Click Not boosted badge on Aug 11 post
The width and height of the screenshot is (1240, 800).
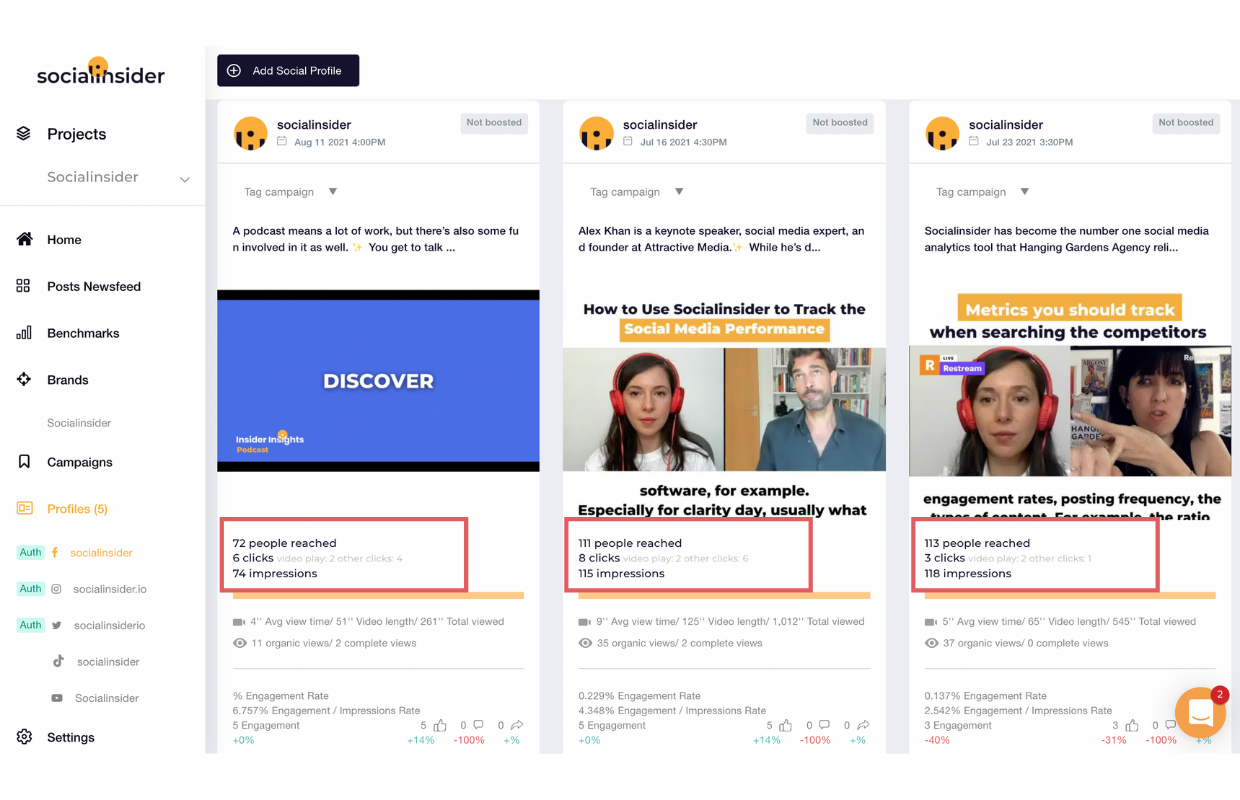[494, 123]
